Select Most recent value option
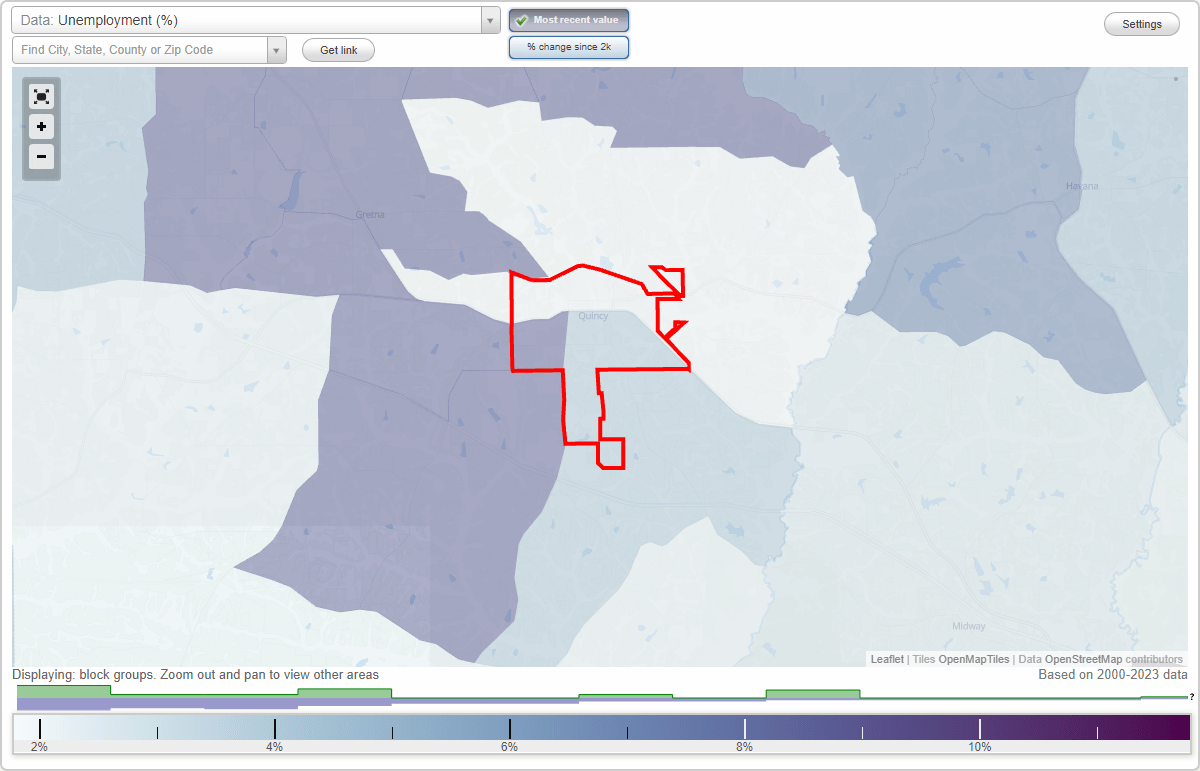1200x771 pixels. [x=568, y=20]
